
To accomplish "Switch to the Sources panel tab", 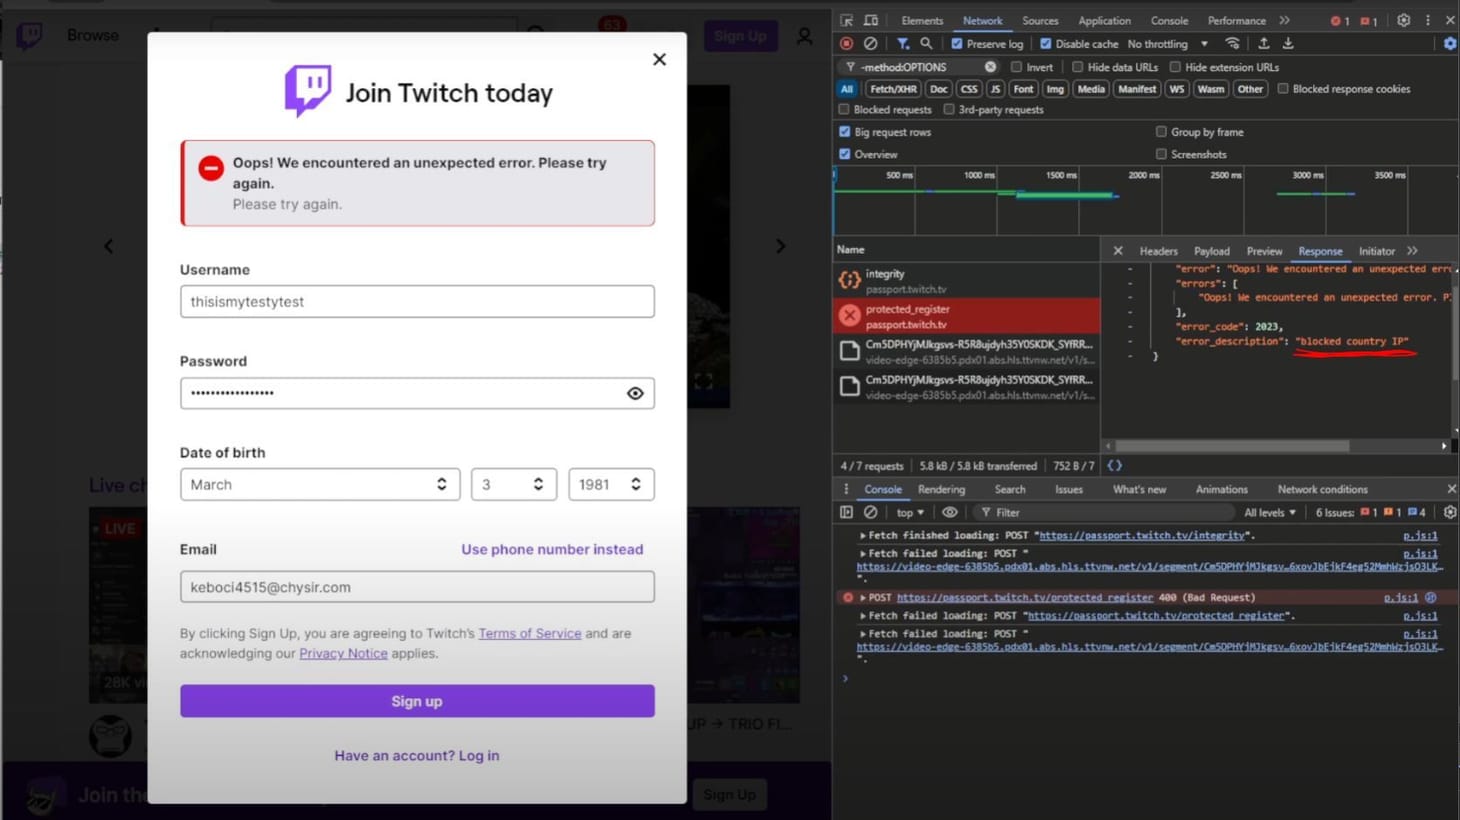I will click(x=1039, y=20).
